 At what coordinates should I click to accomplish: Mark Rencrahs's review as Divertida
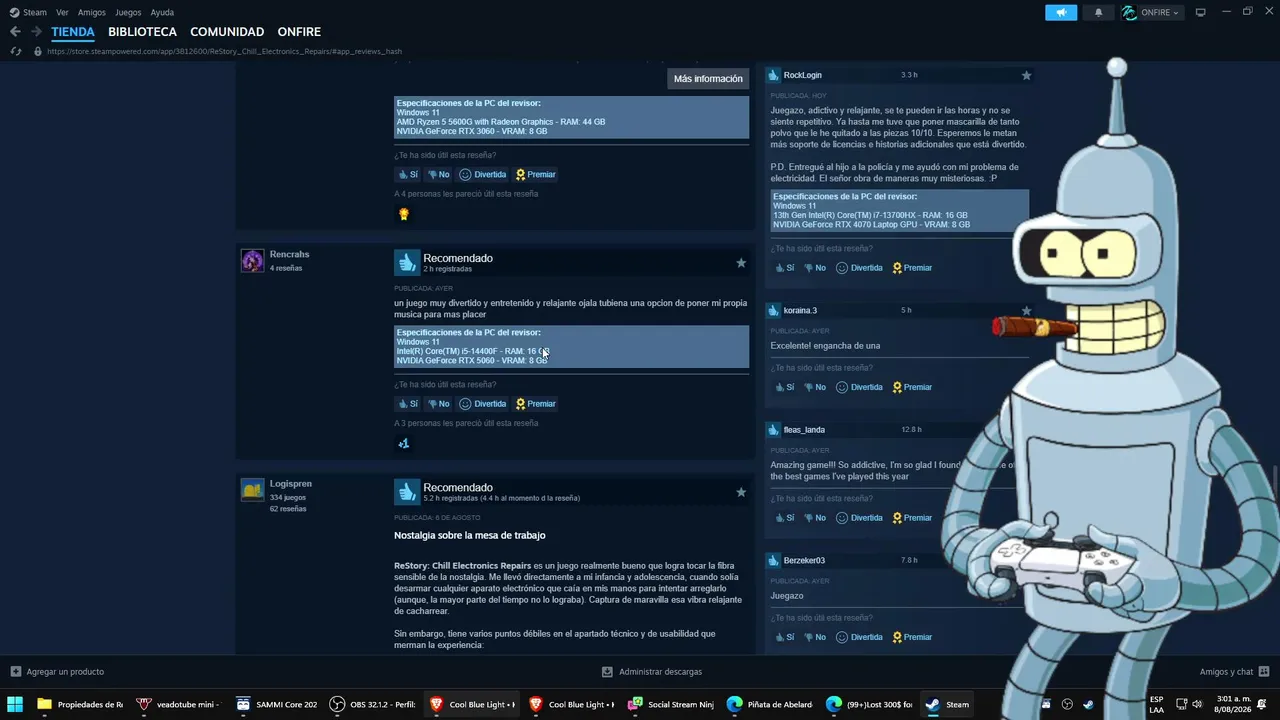483,404
